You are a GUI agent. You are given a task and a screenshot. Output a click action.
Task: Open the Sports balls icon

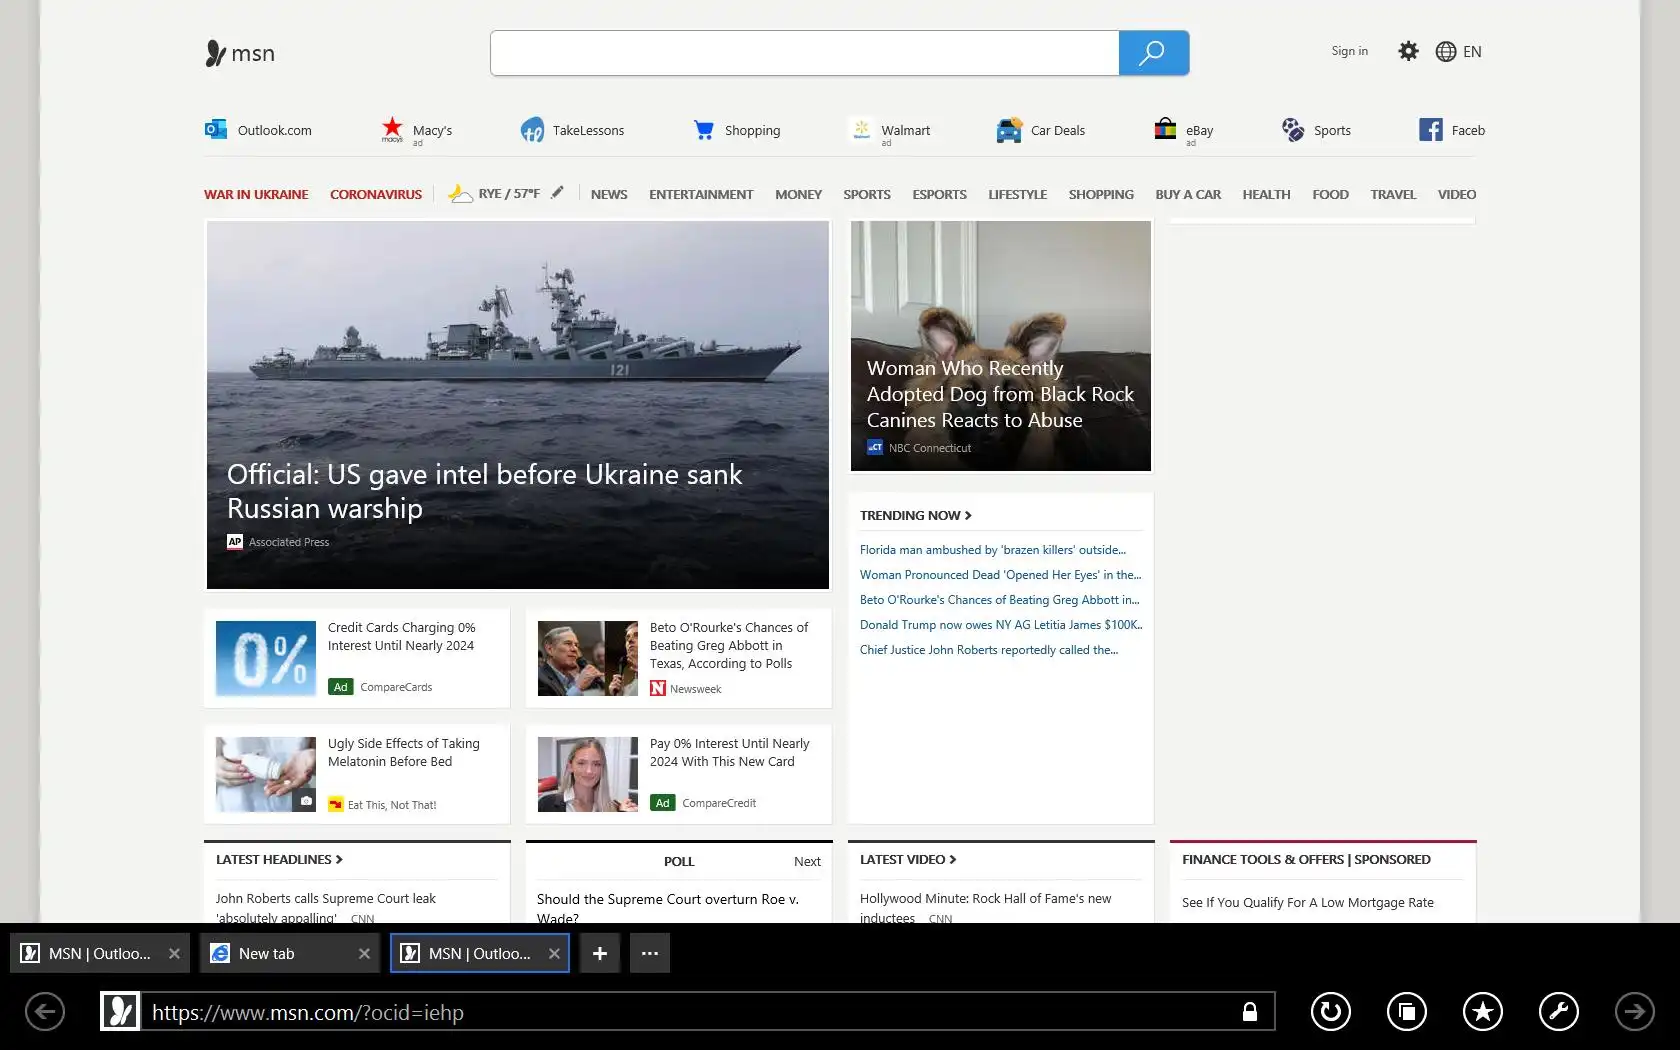1293,130
